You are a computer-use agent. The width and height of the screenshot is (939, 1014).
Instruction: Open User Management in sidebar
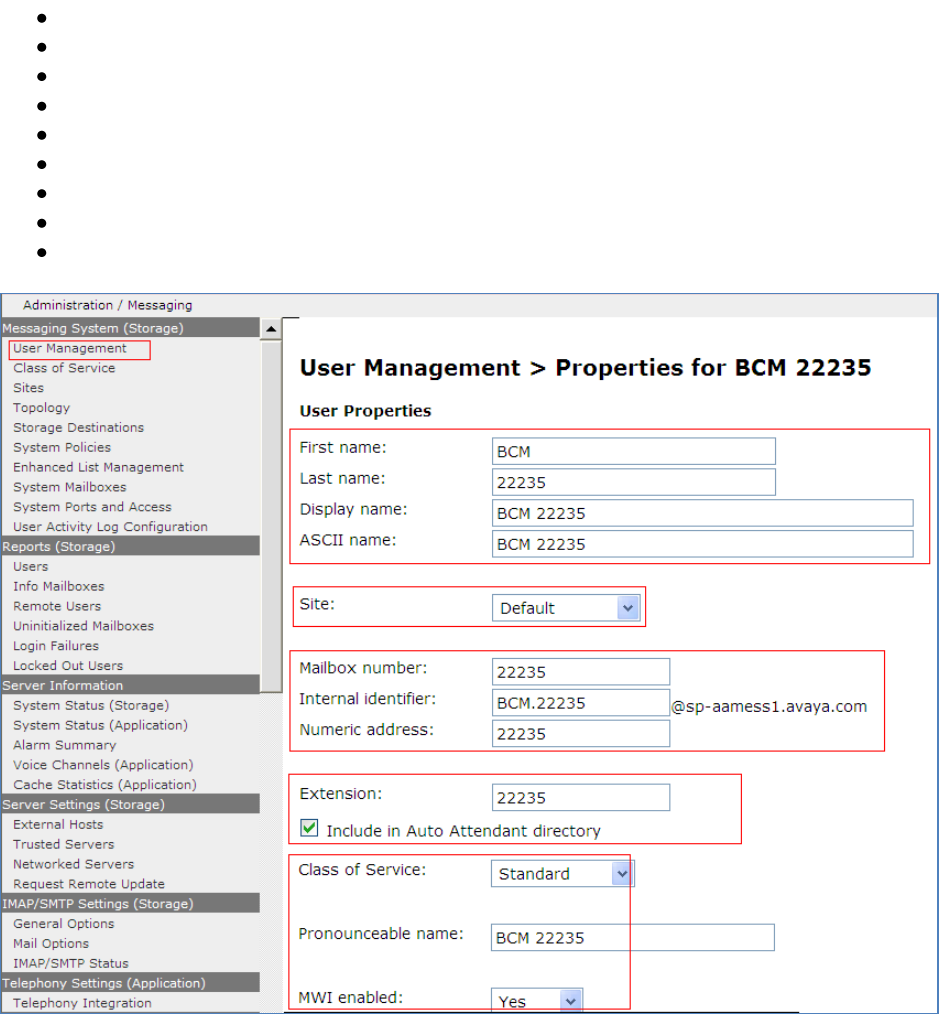click(70, 349)
